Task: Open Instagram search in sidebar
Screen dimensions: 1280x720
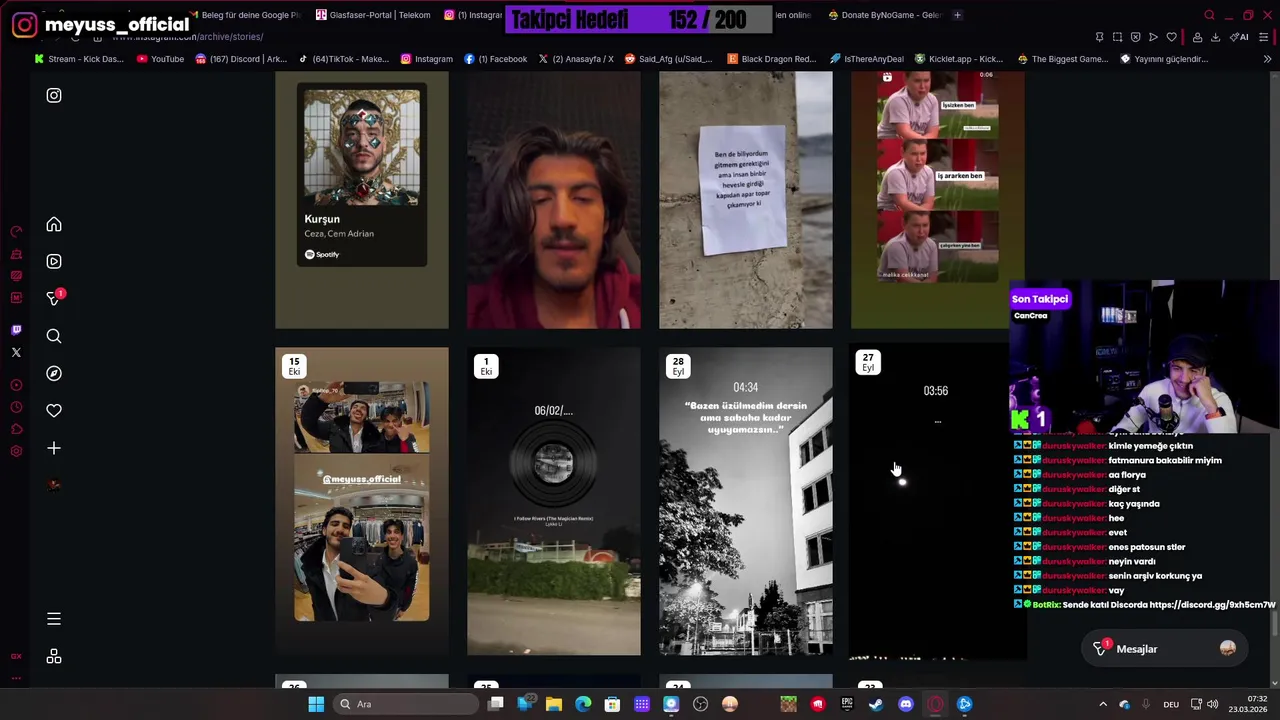Action: (x=54, y=336)
